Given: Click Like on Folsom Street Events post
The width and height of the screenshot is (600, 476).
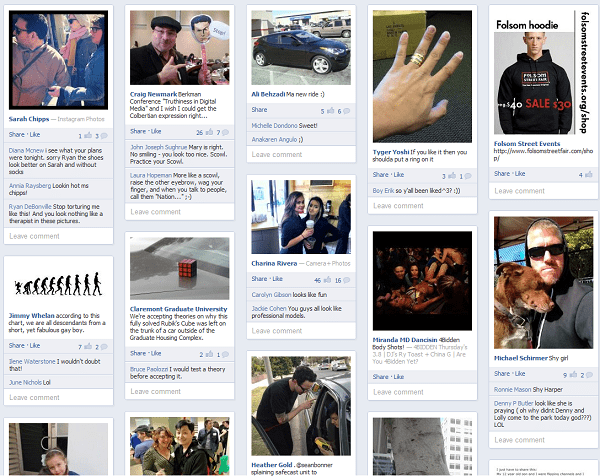Looking at the screenshot, I should [520, 174].
